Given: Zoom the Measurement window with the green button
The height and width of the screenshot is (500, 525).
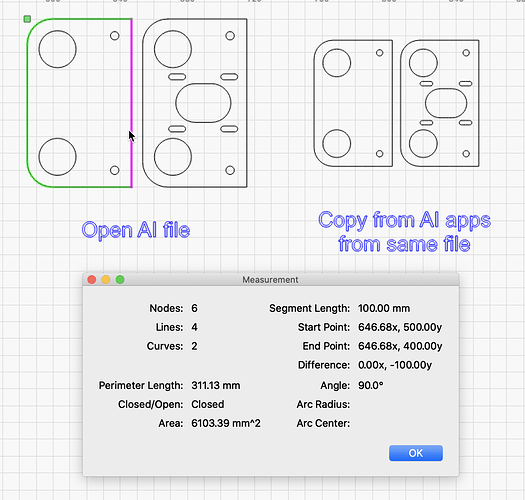Looking at the screenshot, I should tap(120, 280).
